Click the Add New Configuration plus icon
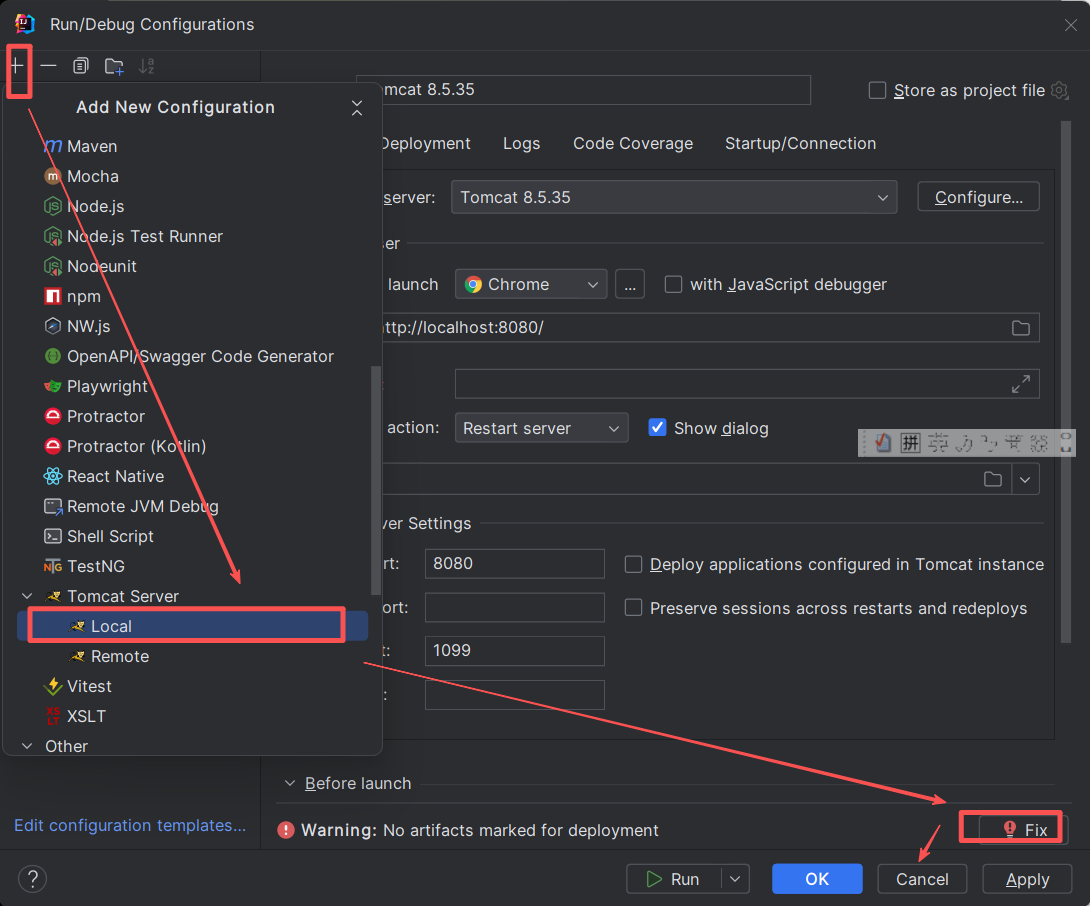The height and width of the screenshot is (906, 1090). click(17, 66)
